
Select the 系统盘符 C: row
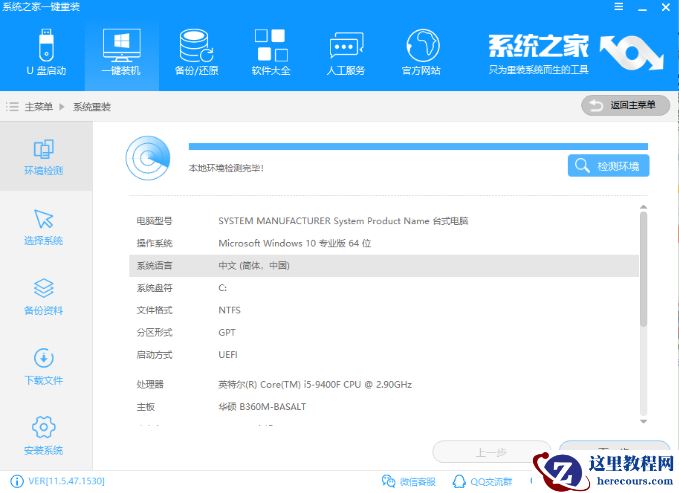point(384,288)
